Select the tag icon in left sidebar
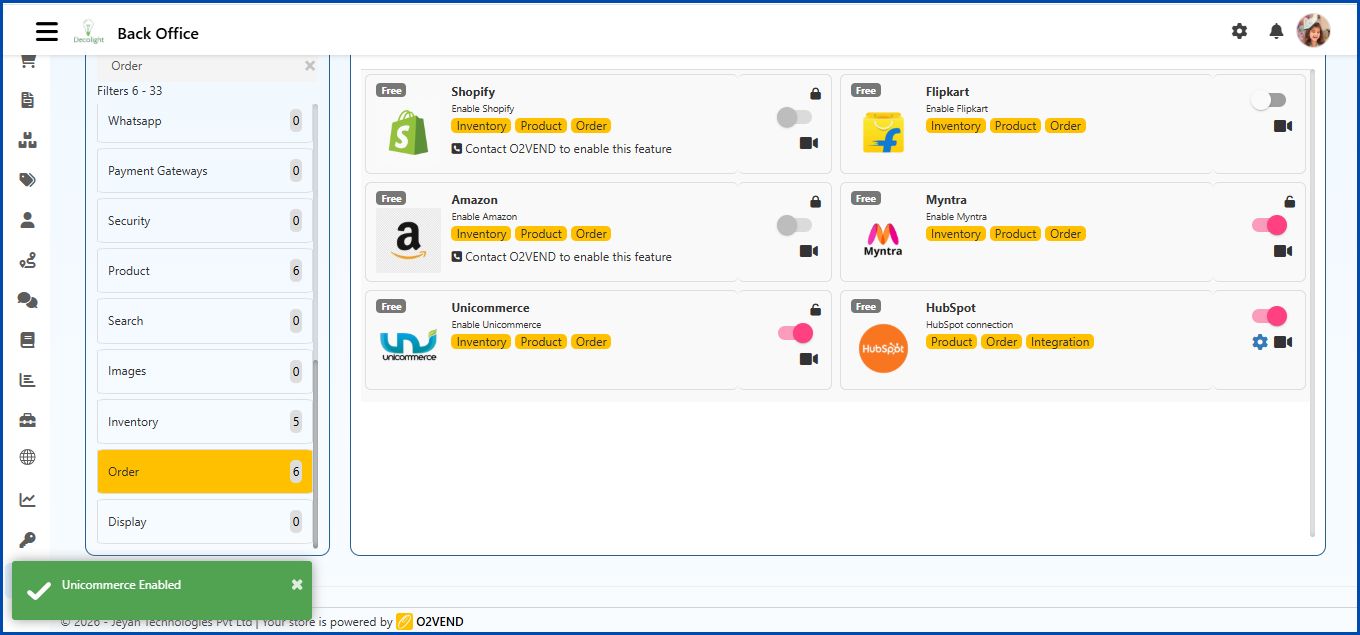The width and height of the screenshot is (1360, 635). [29, 180]
